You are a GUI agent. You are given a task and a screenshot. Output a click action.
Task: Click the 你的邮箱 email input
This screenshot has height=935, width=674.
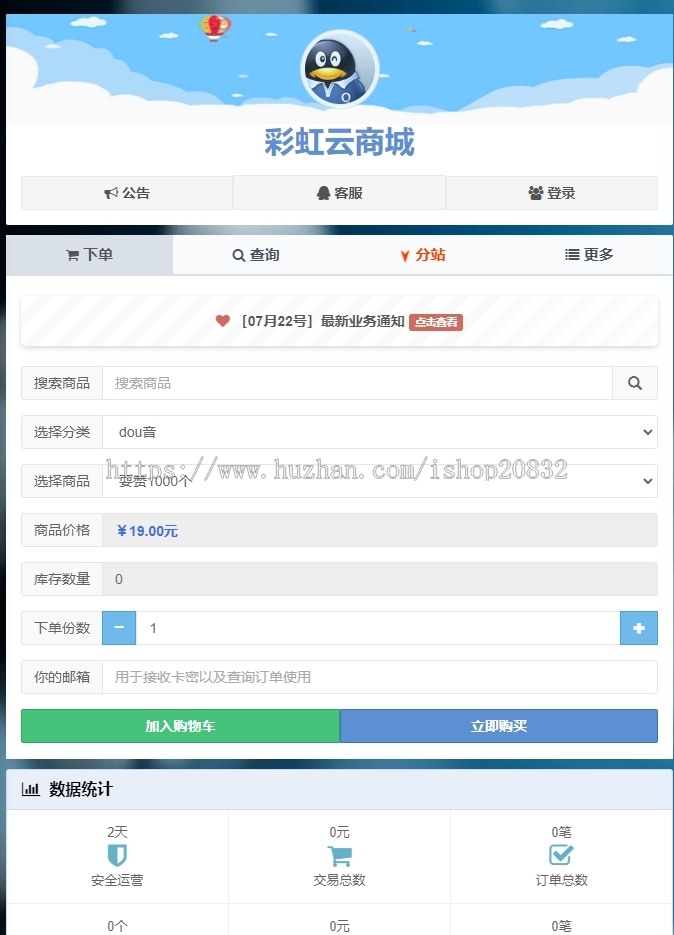click(x=380, y=677)
